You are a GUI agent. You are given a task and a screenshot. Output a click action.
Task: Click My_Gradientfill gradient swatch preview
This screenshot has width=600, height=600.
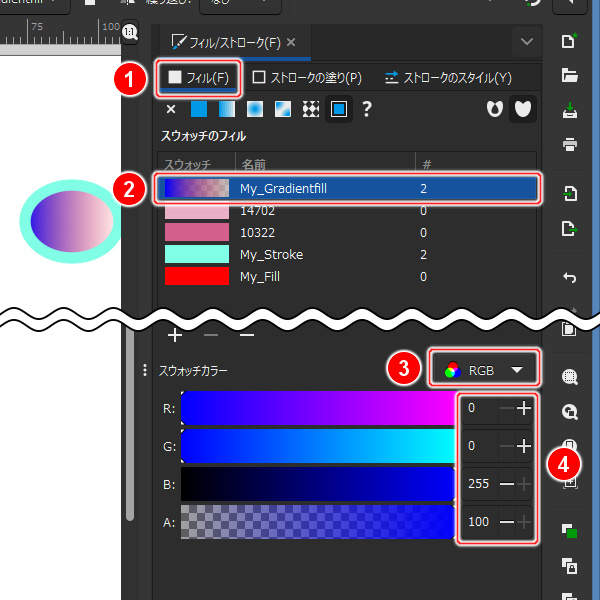pyautogui.click(x=197, y=188)
